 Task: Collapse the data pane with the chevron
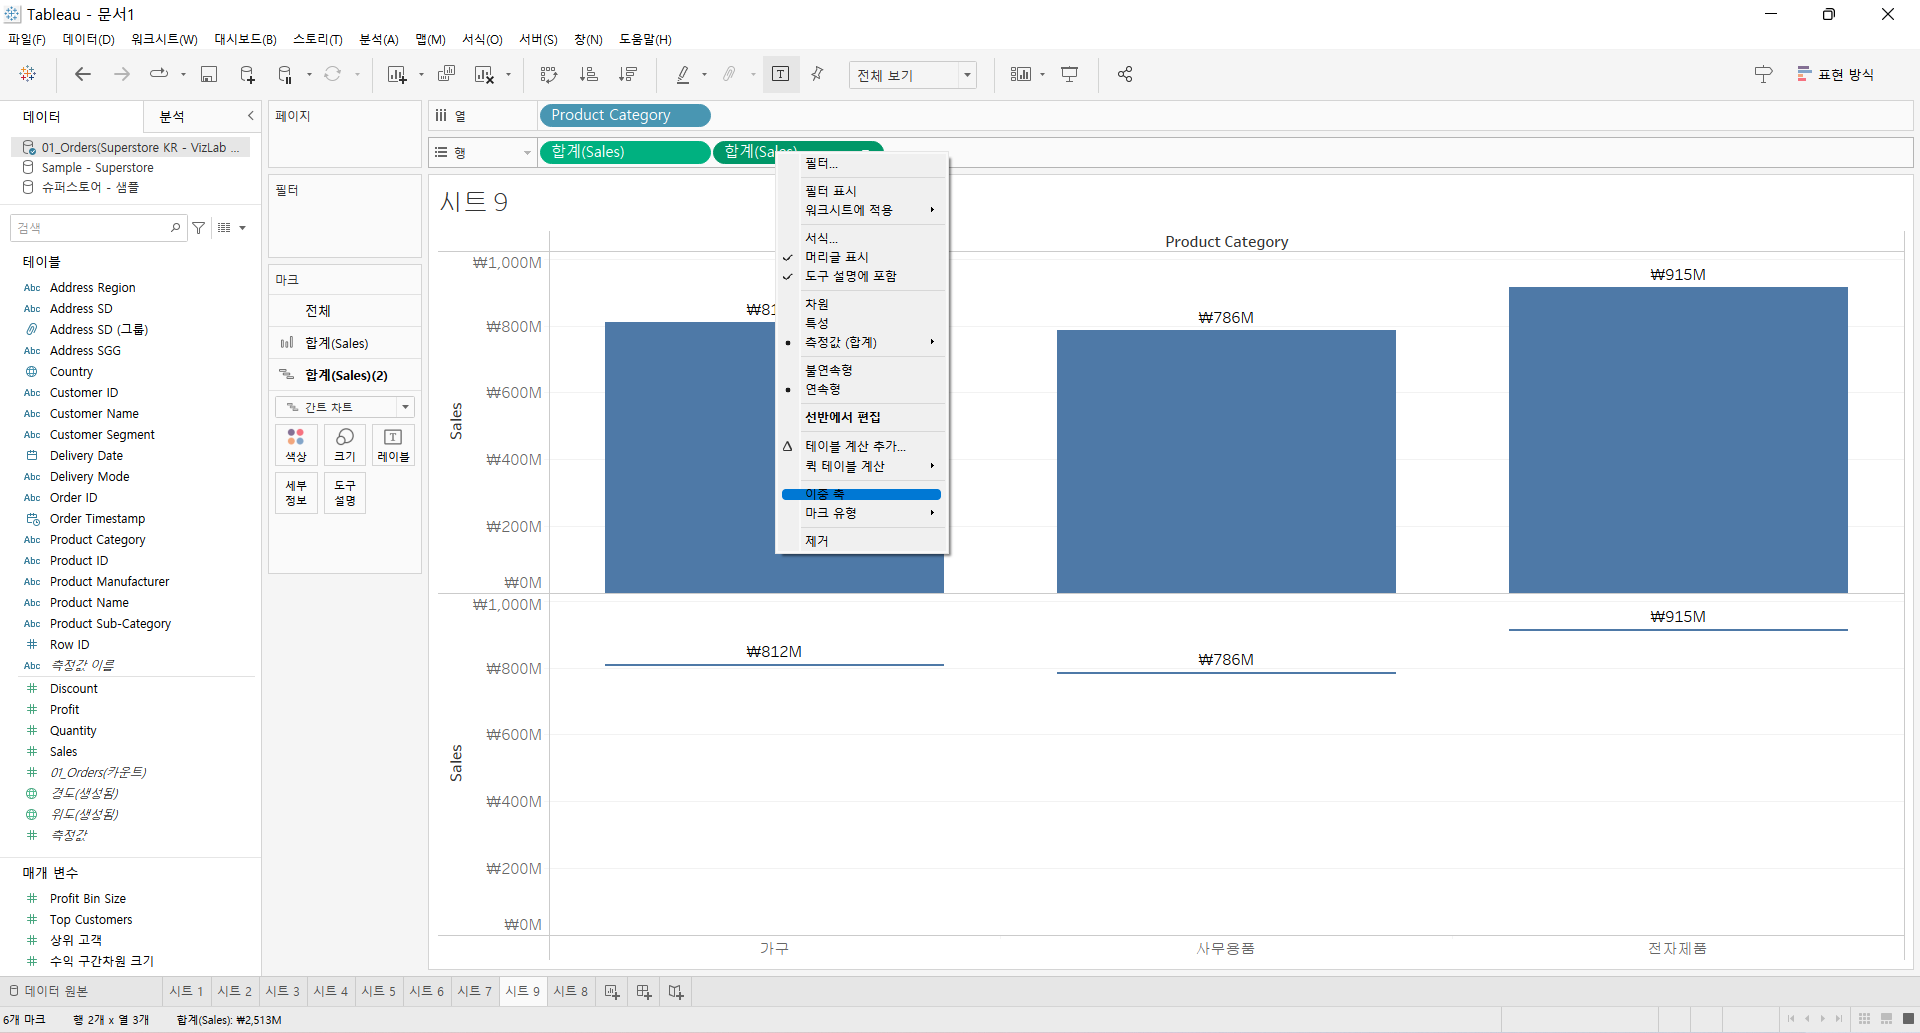point(250,116)
